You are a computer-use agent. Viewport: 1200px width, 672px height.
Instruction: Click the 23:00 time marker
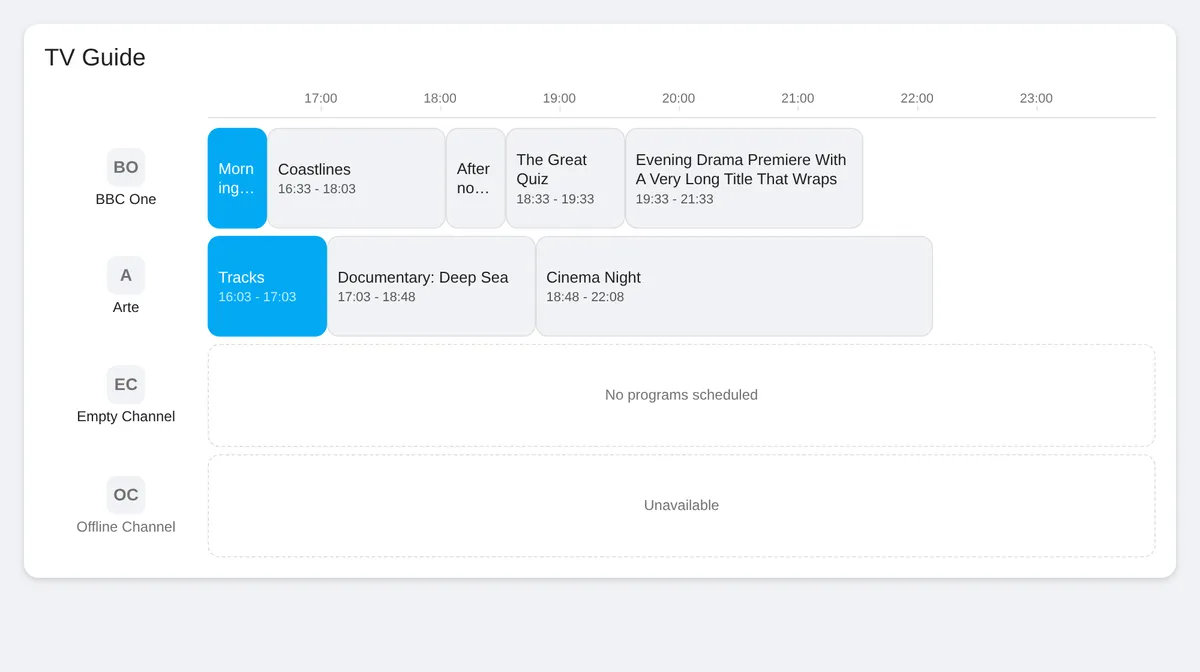pos(1036,98)
